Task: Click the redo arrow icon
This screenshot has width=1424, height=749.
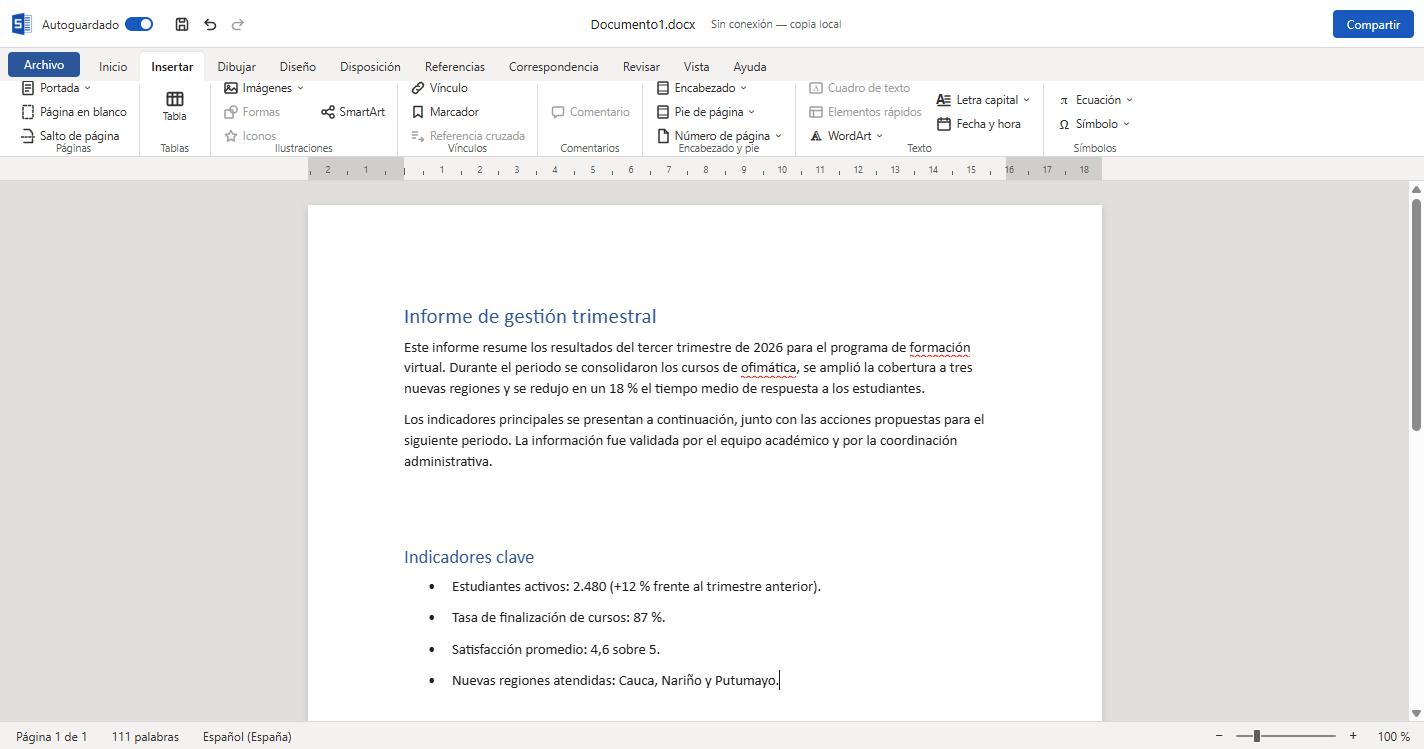Action: pos(238,24)
